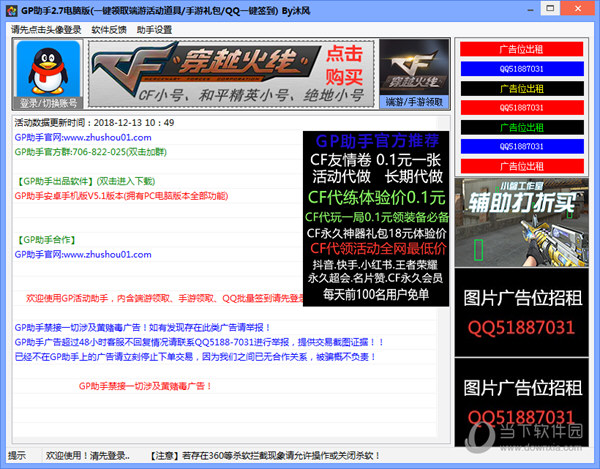Select the 广告超过48小时客服不回复 notice line
The width and height of the screenshot is (600, 469).
coord(199,342)
